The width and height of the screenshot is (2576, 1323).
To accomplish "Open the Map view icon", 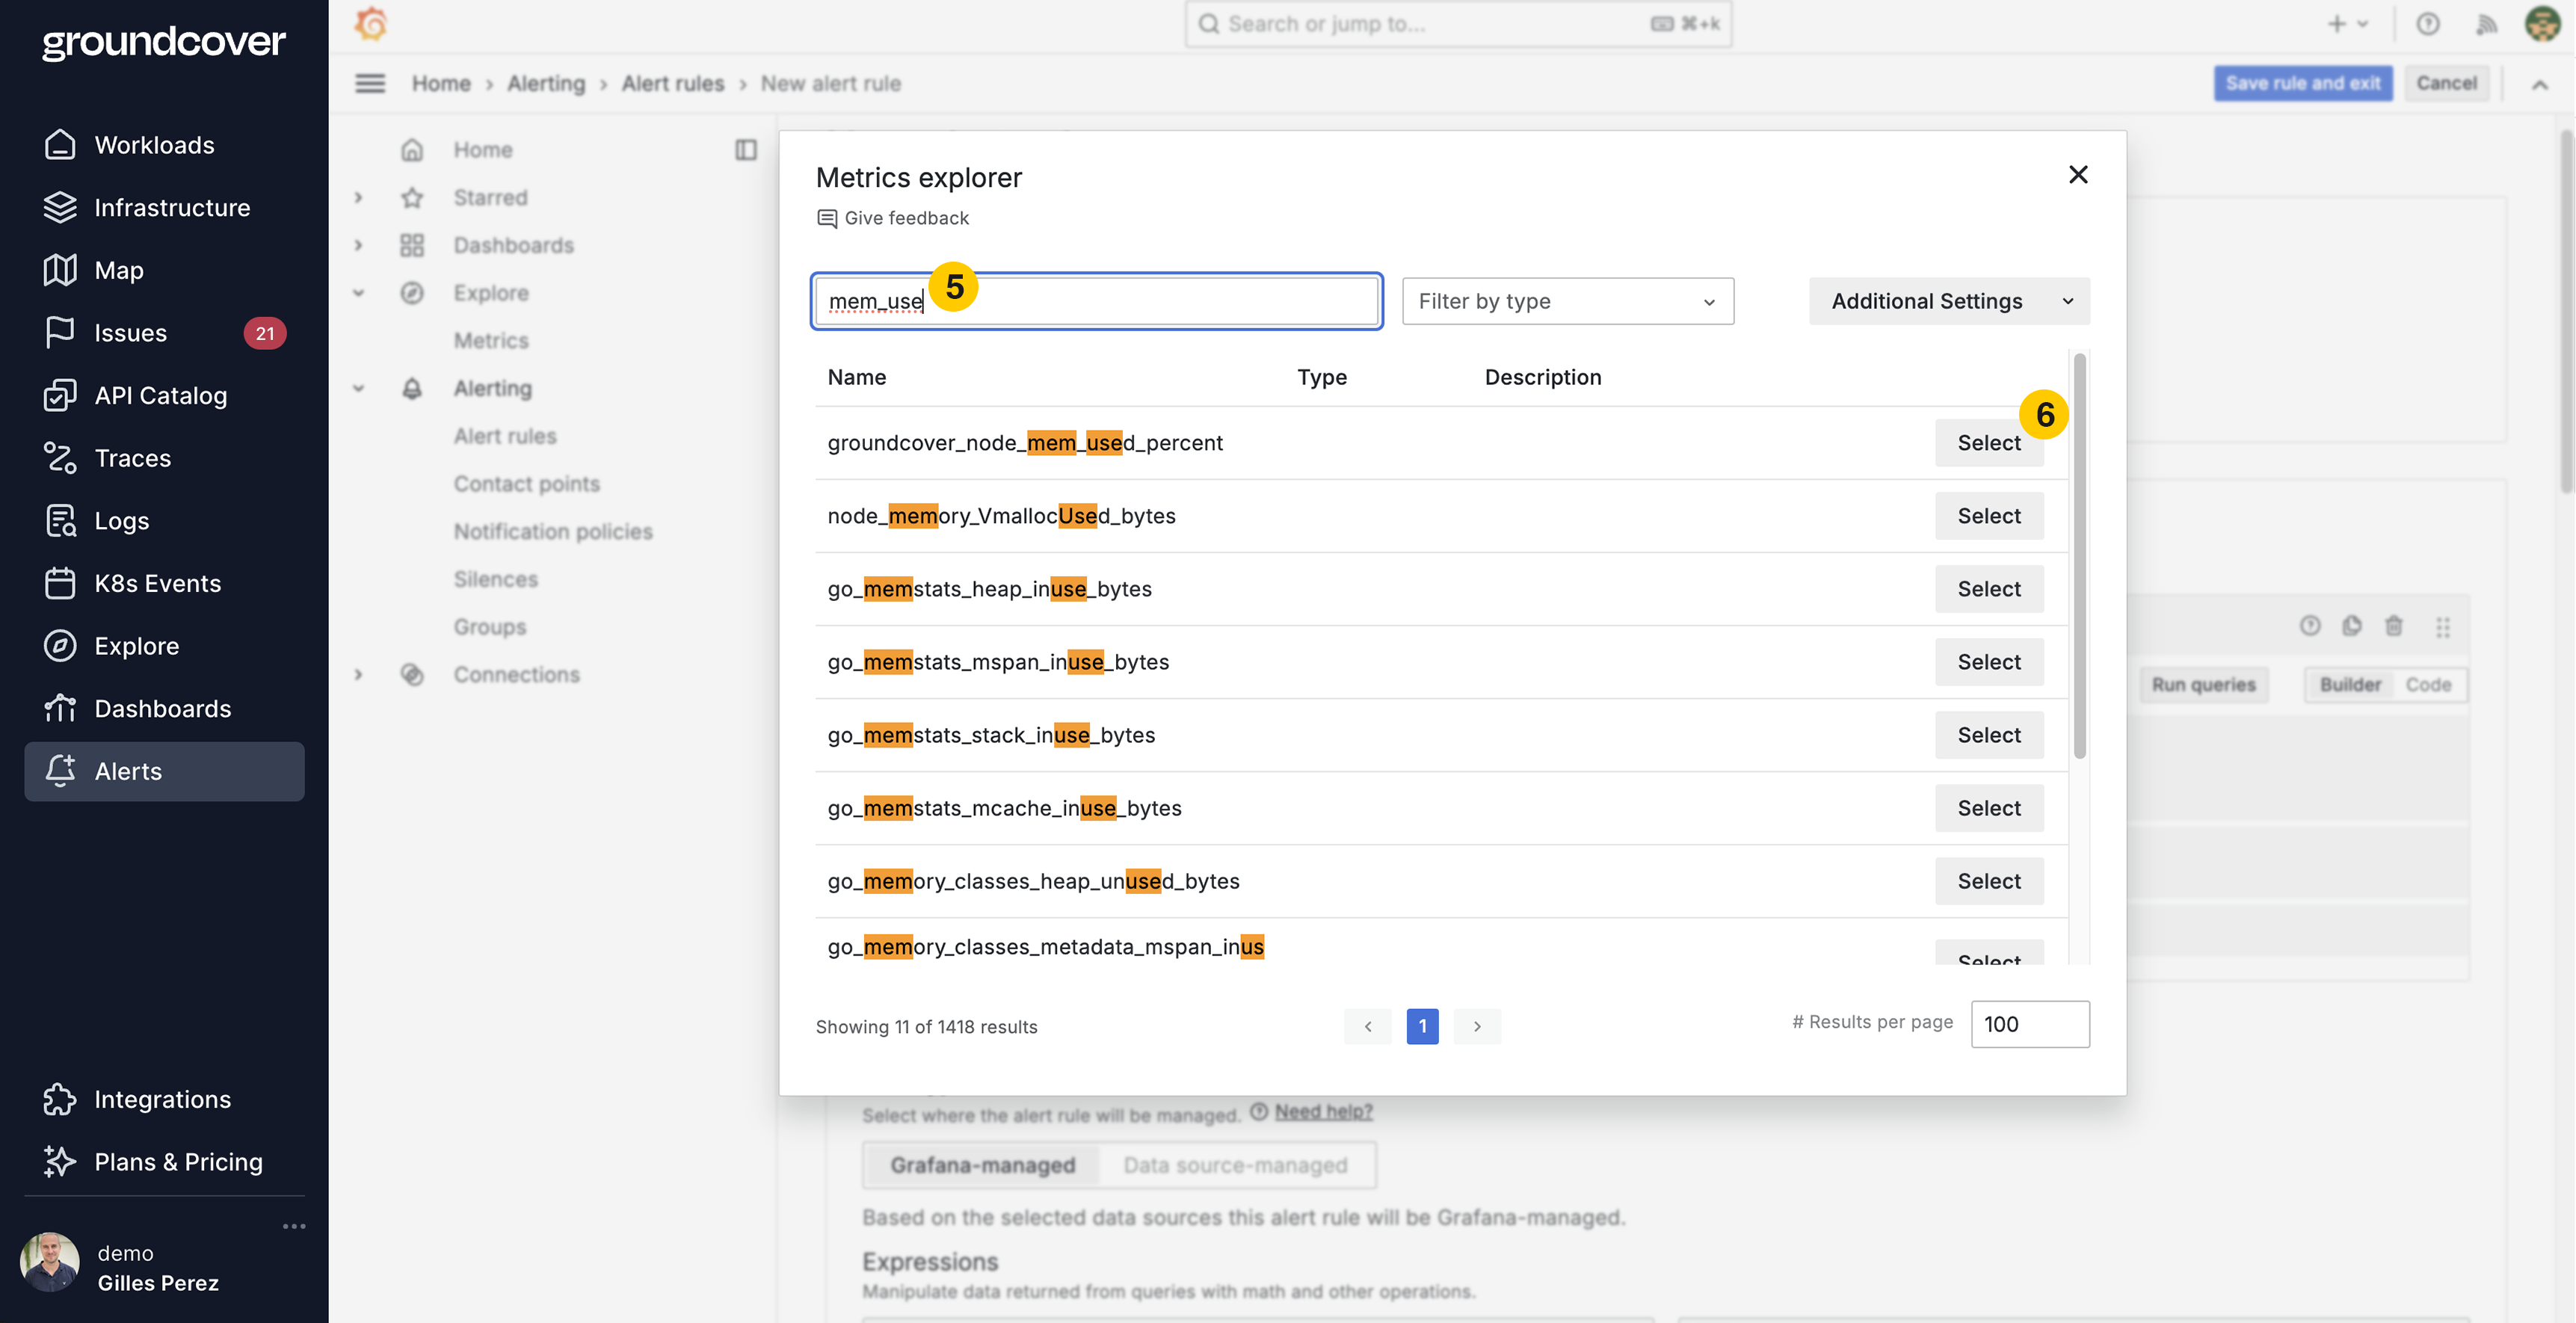I will point(60,270).
